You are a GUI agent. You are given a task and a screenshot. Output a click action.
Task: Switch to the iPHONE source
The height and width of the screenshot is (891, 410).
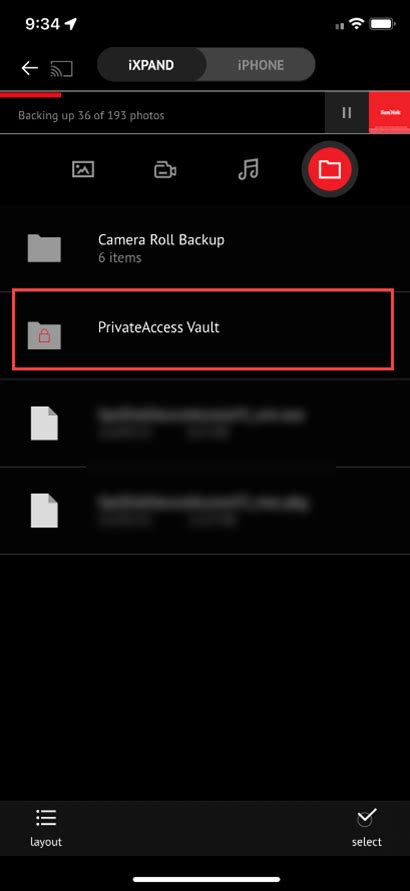coord(261,65)
